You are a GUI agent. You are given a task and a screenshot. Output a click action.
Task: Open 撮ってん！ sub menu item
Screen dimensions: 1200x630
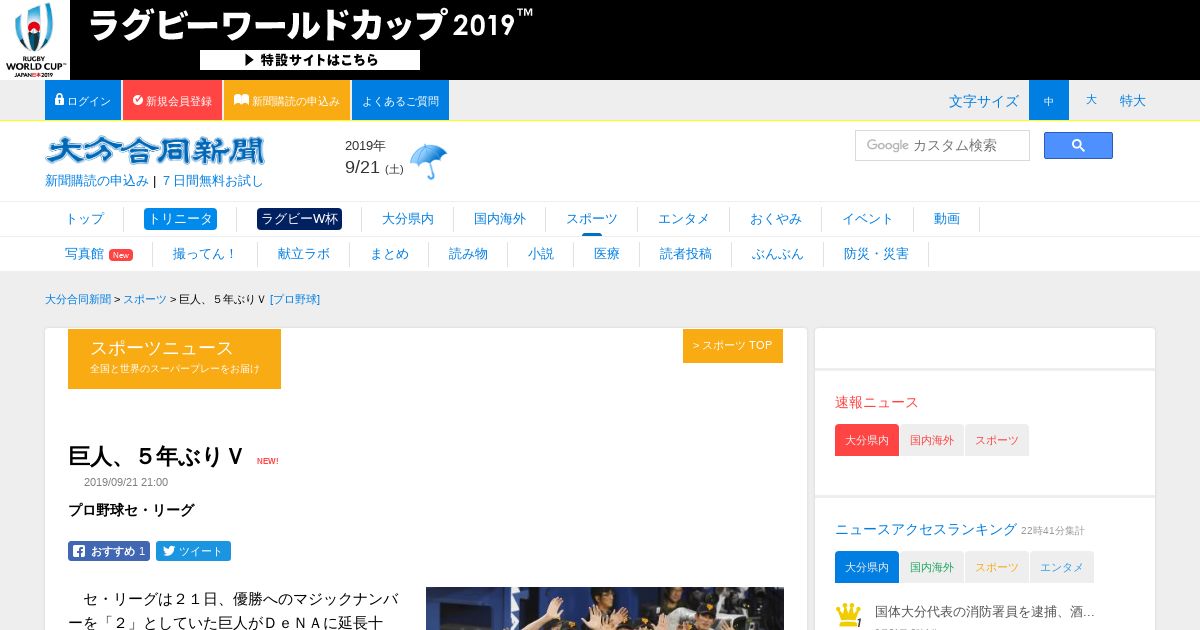coord(205,254)
